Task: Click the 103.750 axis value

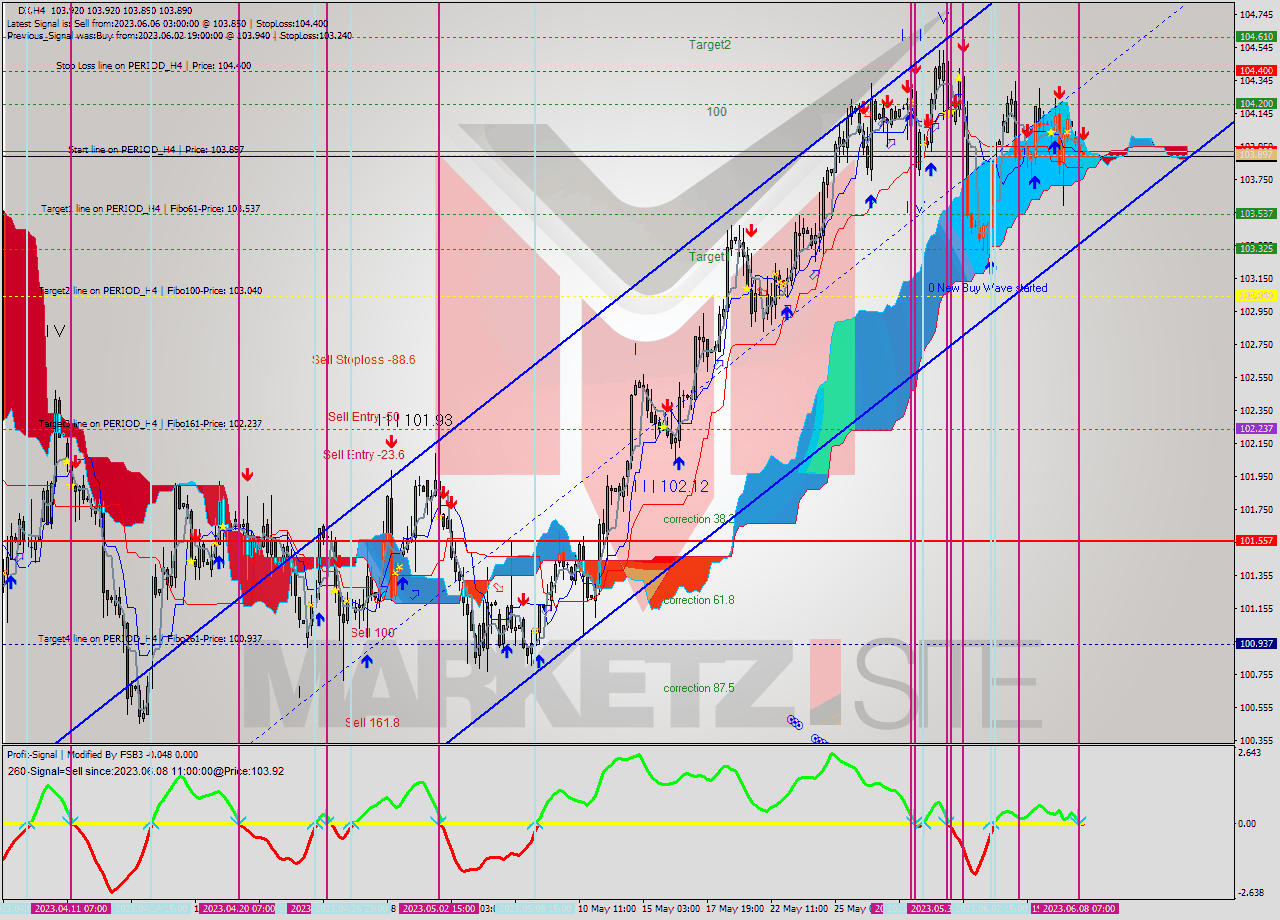Action: pos(1256,179)
